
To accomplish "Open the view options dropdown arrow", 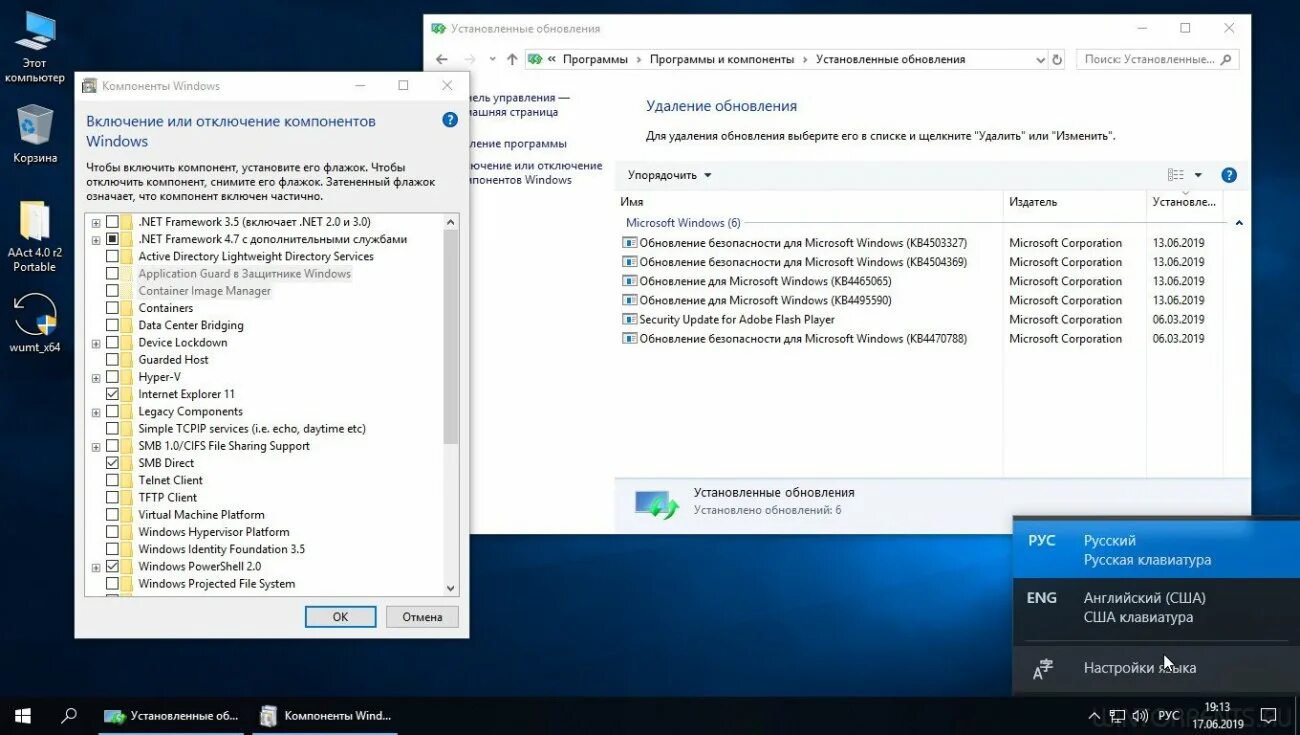I will [1198, 175].
